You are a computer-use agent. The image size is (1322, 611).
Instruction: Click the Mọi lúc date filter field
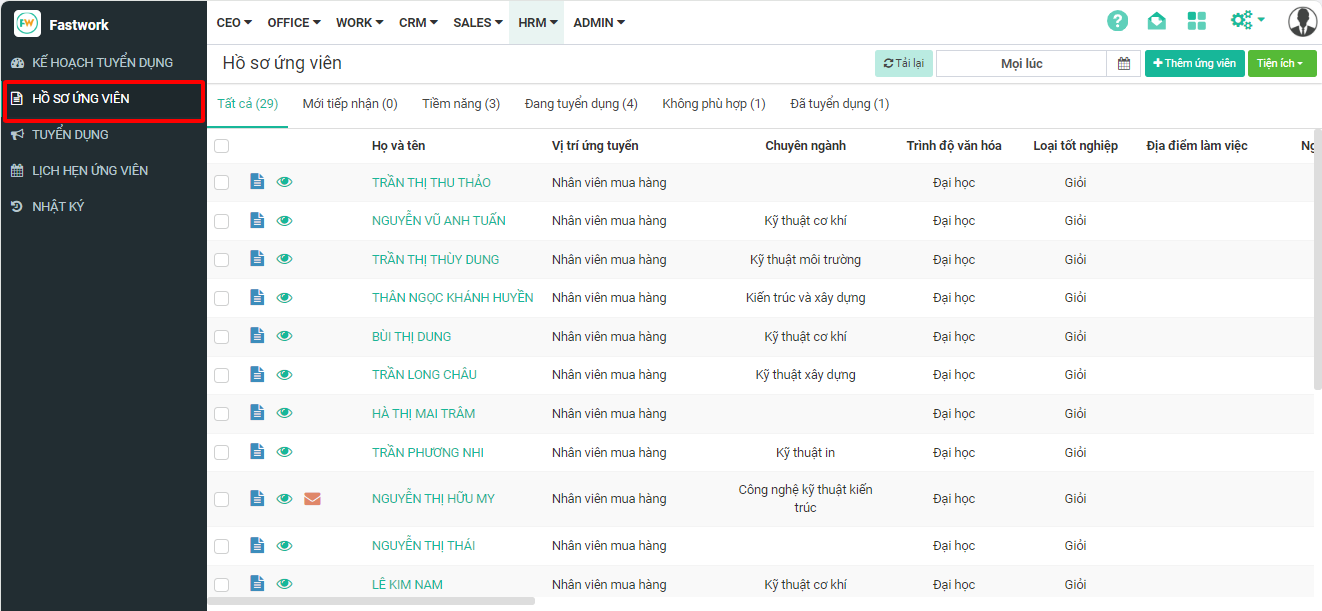click(x=1021, y=64)
